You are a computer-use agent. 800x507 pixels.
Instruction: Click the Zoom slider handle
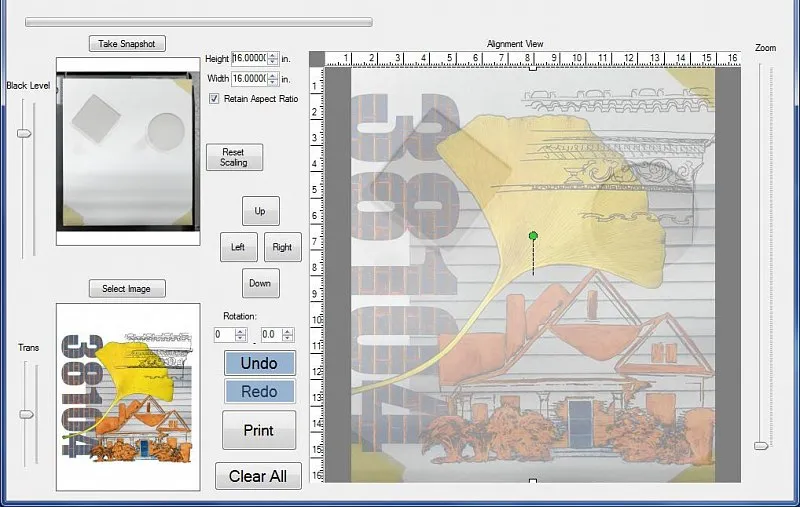[763, 445]
